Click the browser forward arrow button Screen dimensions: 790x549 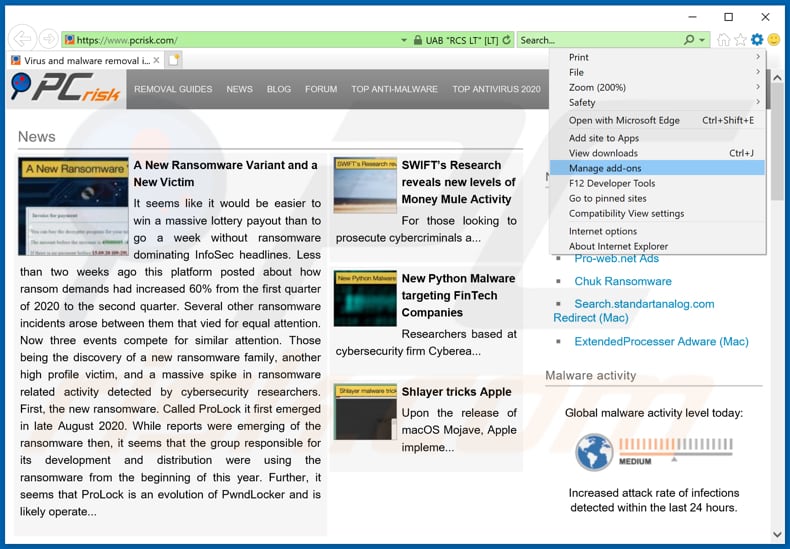47,39
